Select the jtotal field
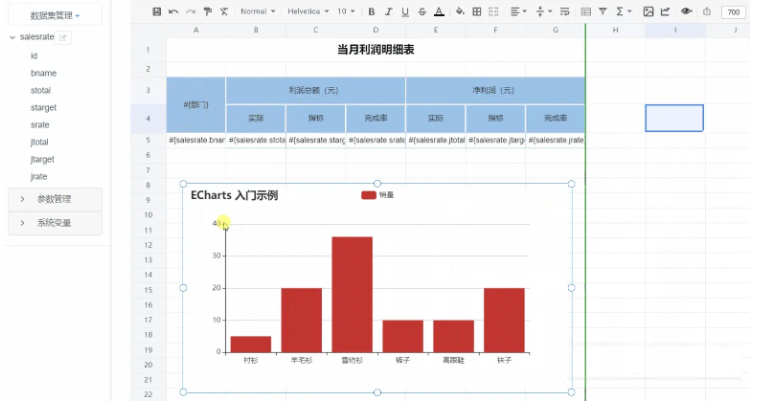The height and width of the screenshot is (402, 762). tap(39, 142)
